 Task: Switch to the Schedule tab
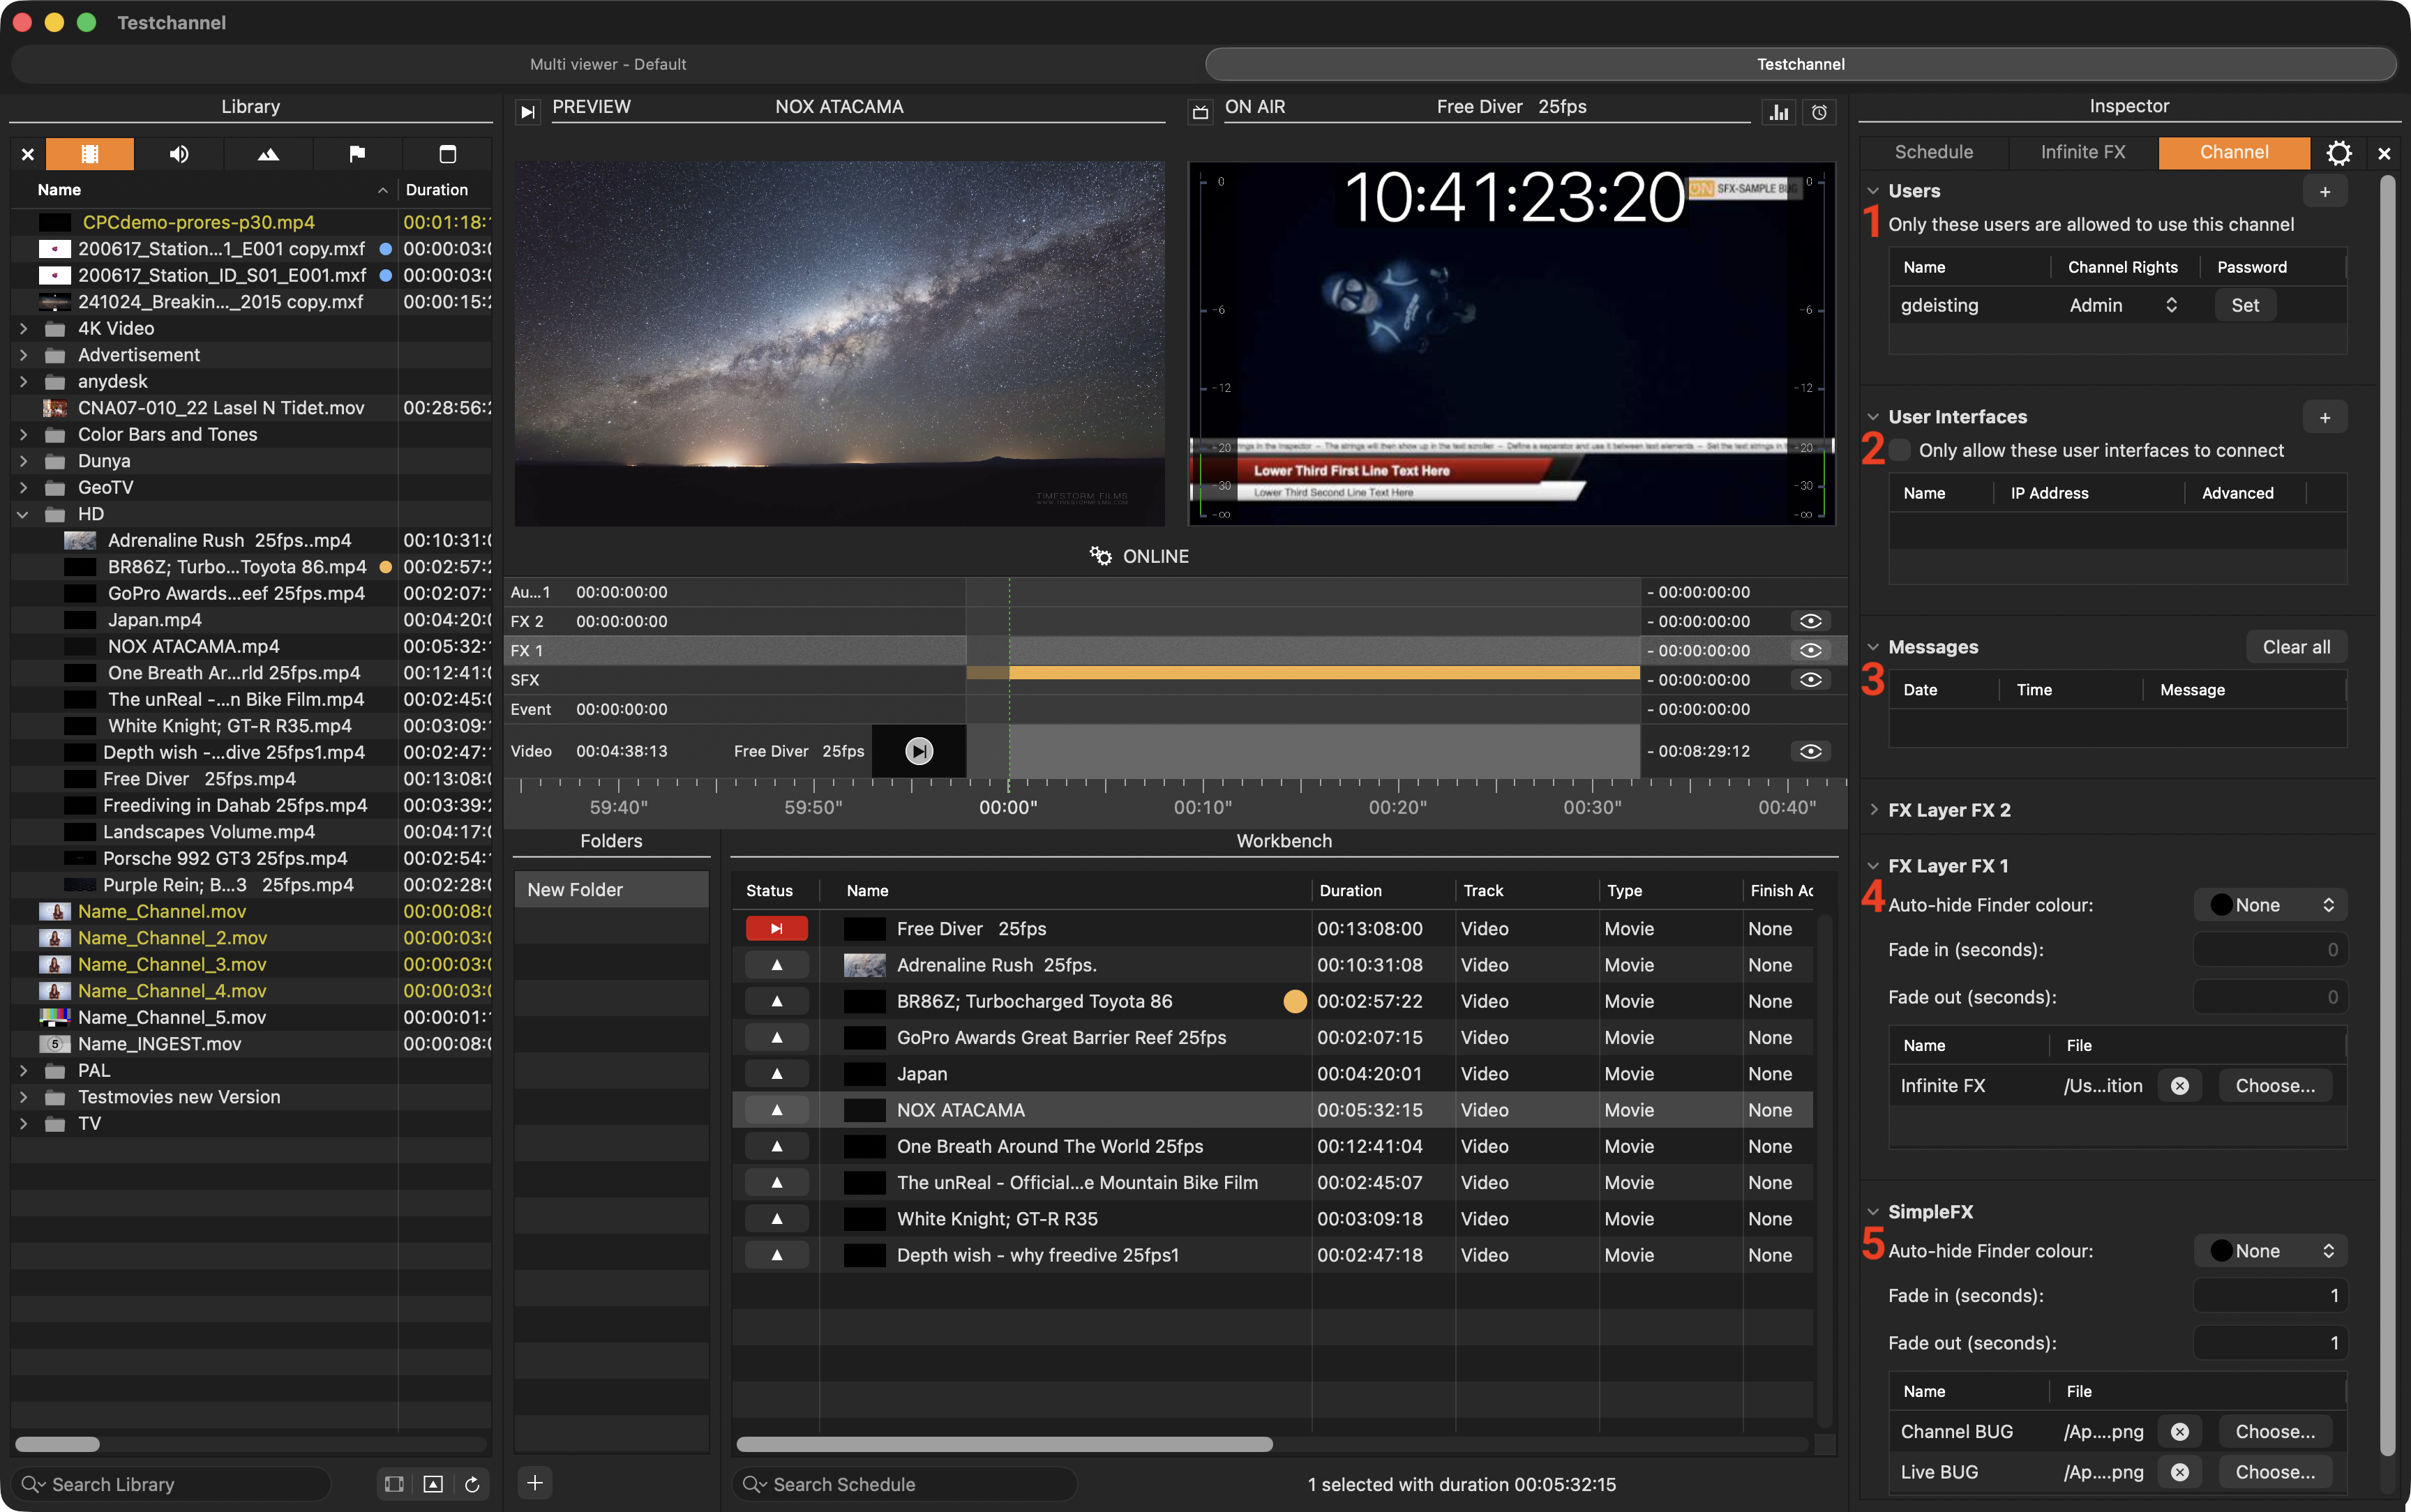coord(1934,152)
